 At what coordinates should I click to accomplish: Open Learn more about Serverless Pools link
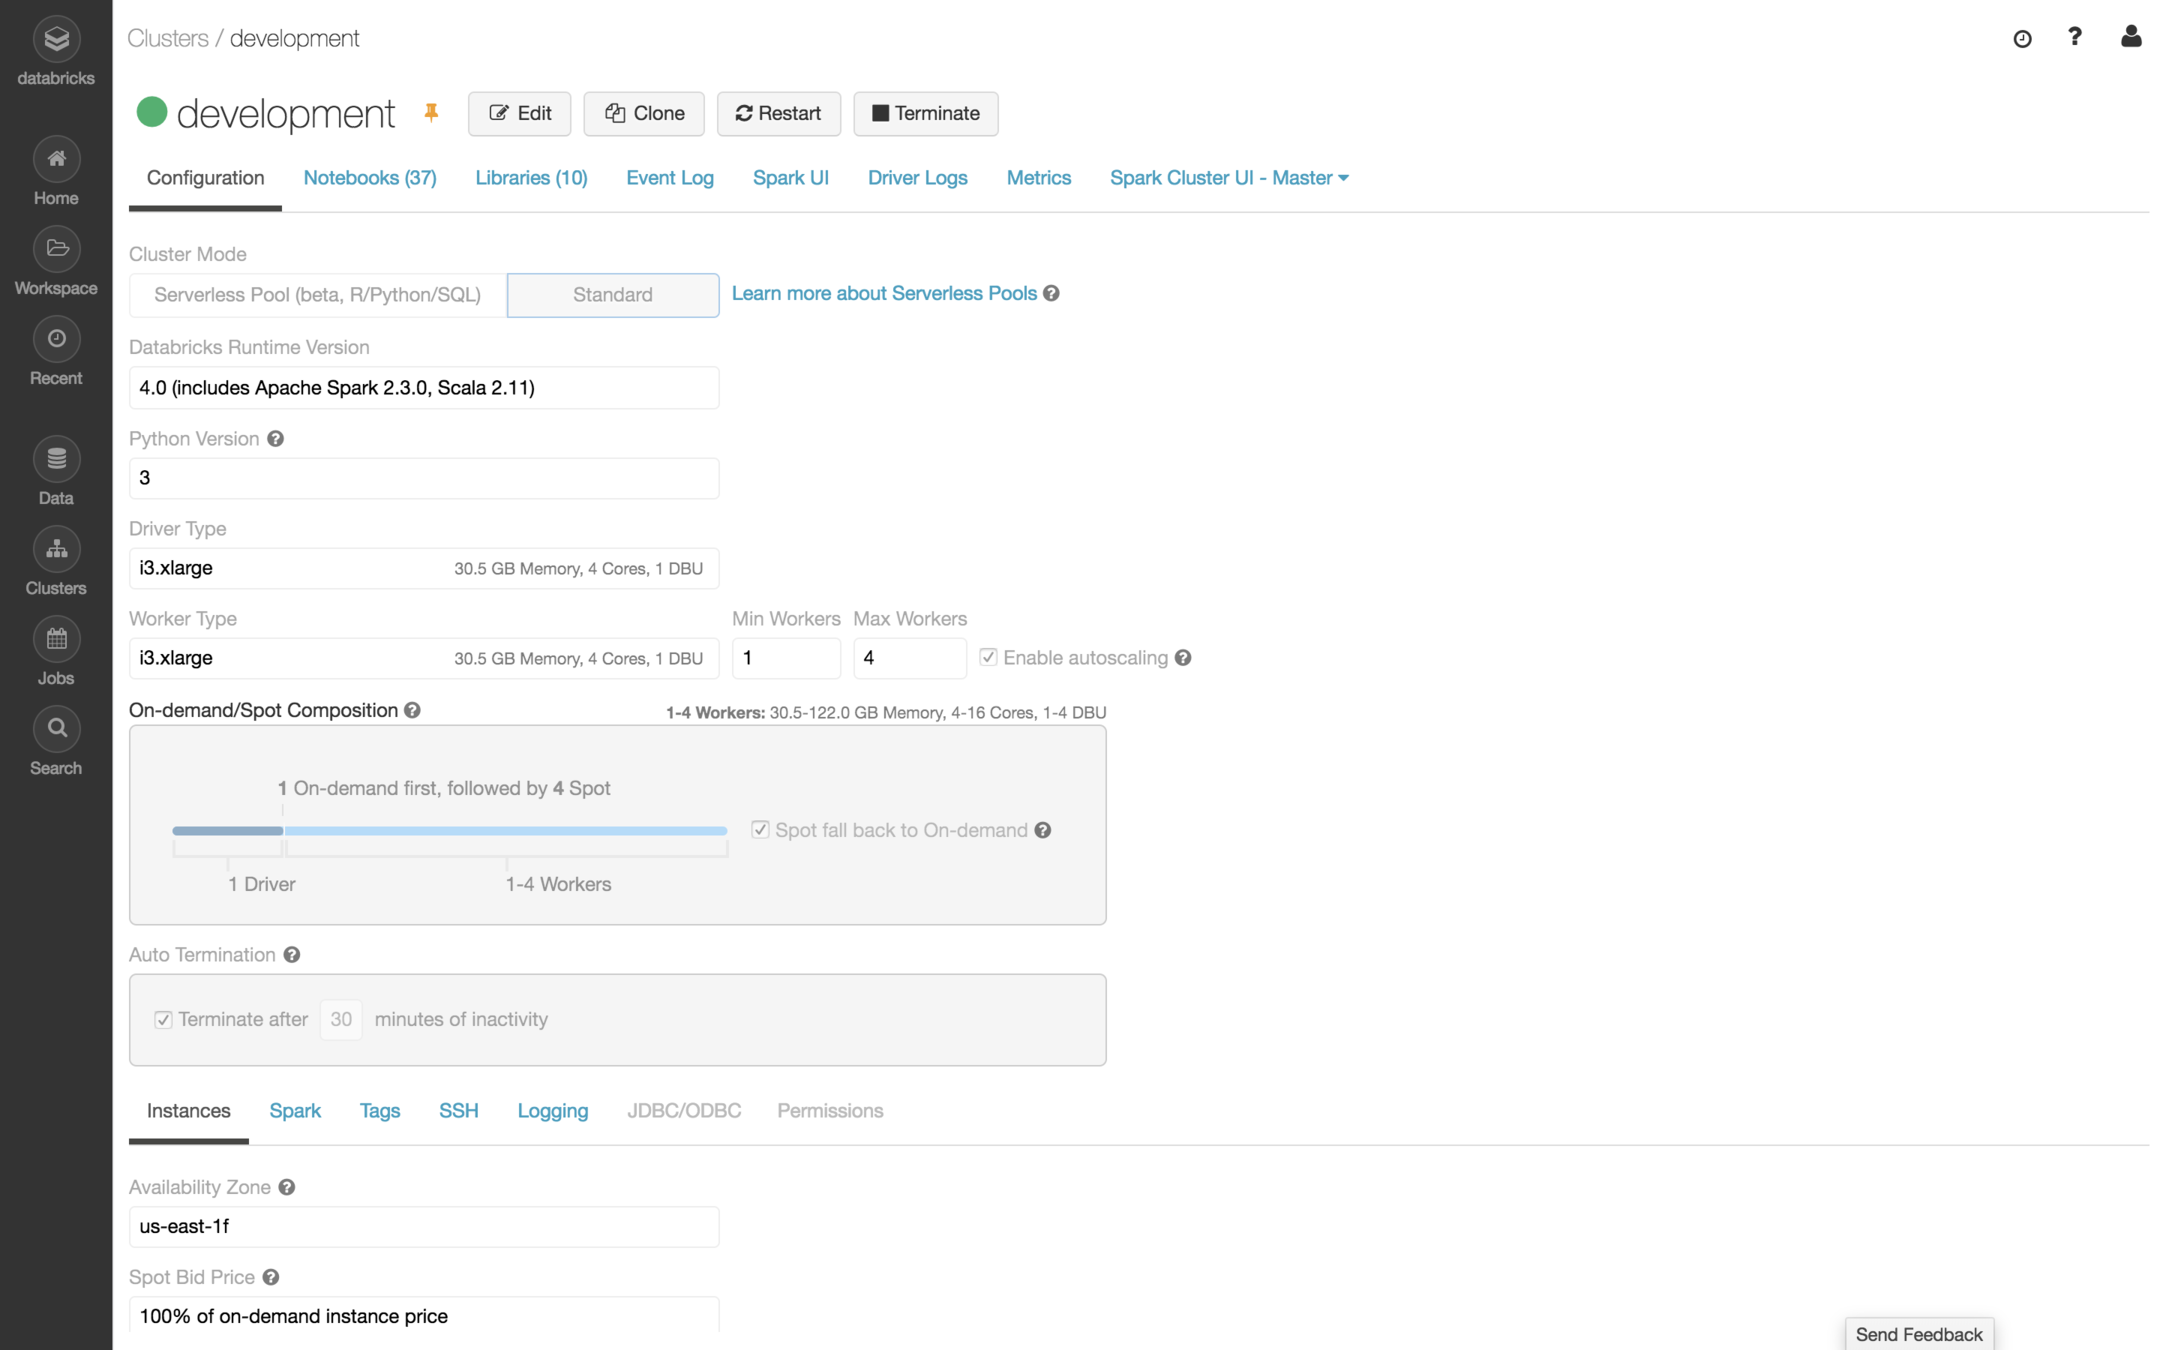(x=884, y=293)
